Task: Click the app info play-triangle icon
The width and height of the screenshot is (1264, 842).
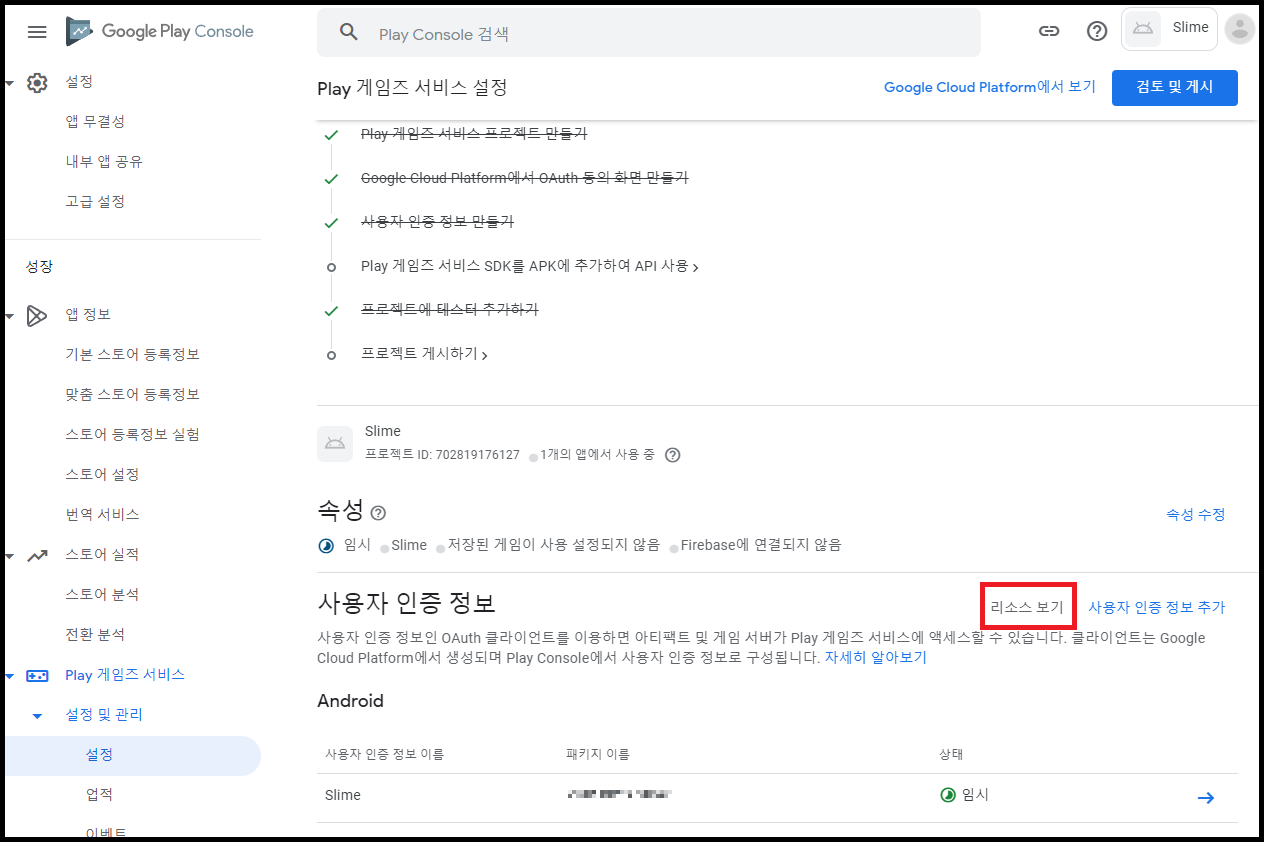Action: pyautogui.click(x=37, y=315)
